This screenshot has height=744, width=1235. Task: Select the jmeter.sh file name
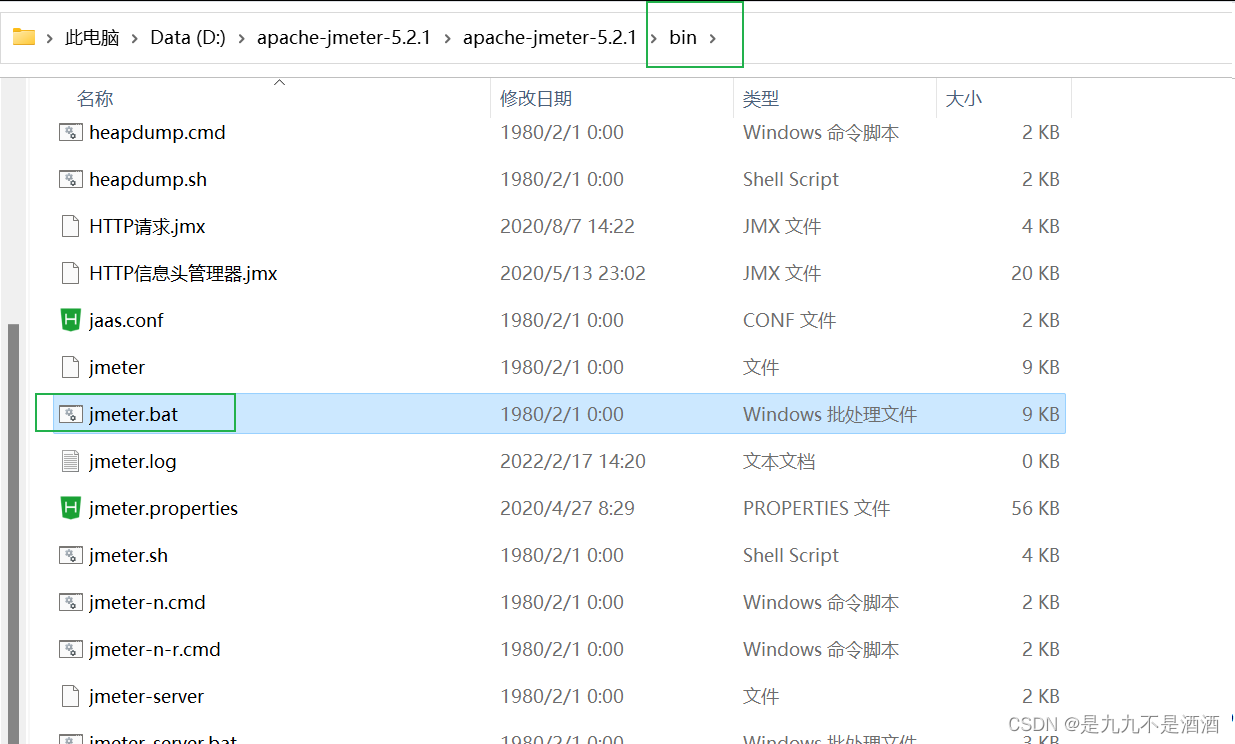128,555
